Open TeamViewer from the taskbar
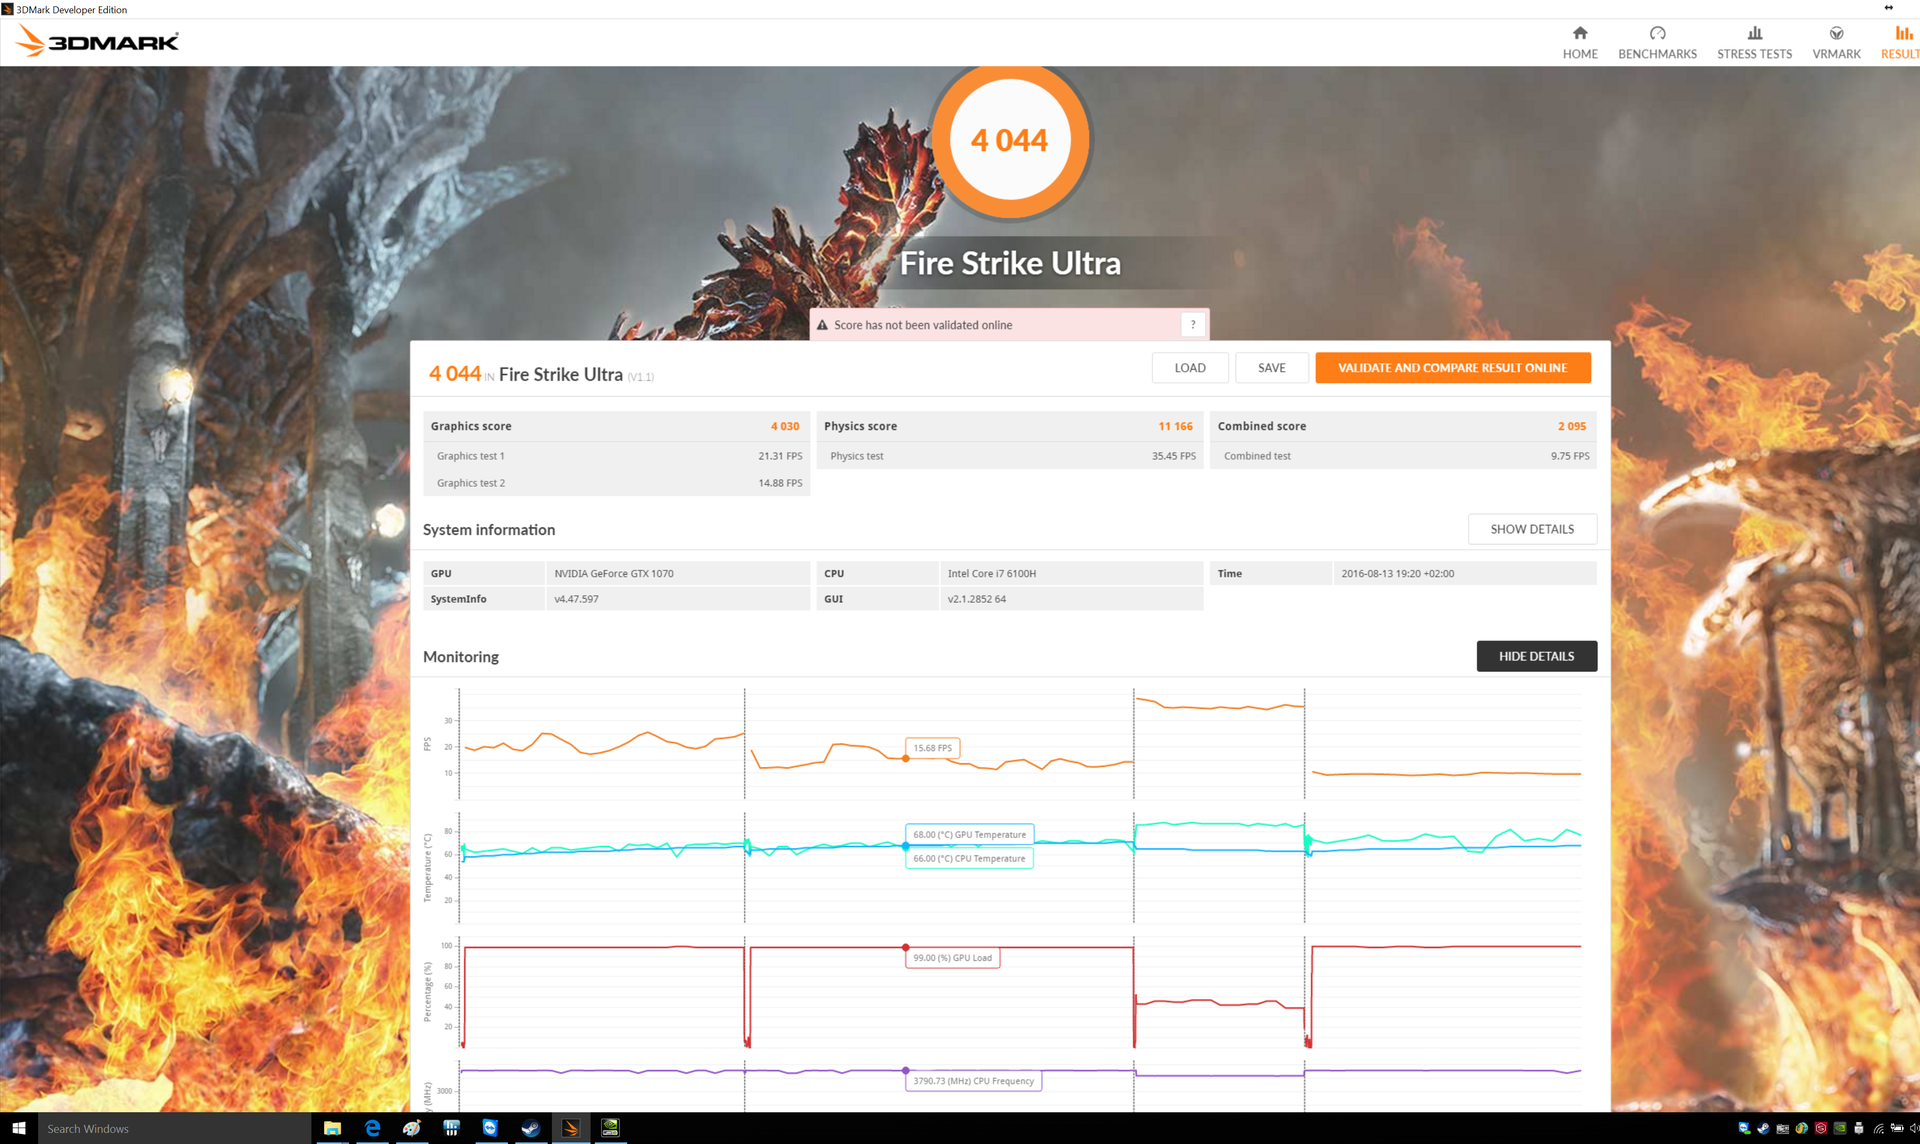 490,1128
